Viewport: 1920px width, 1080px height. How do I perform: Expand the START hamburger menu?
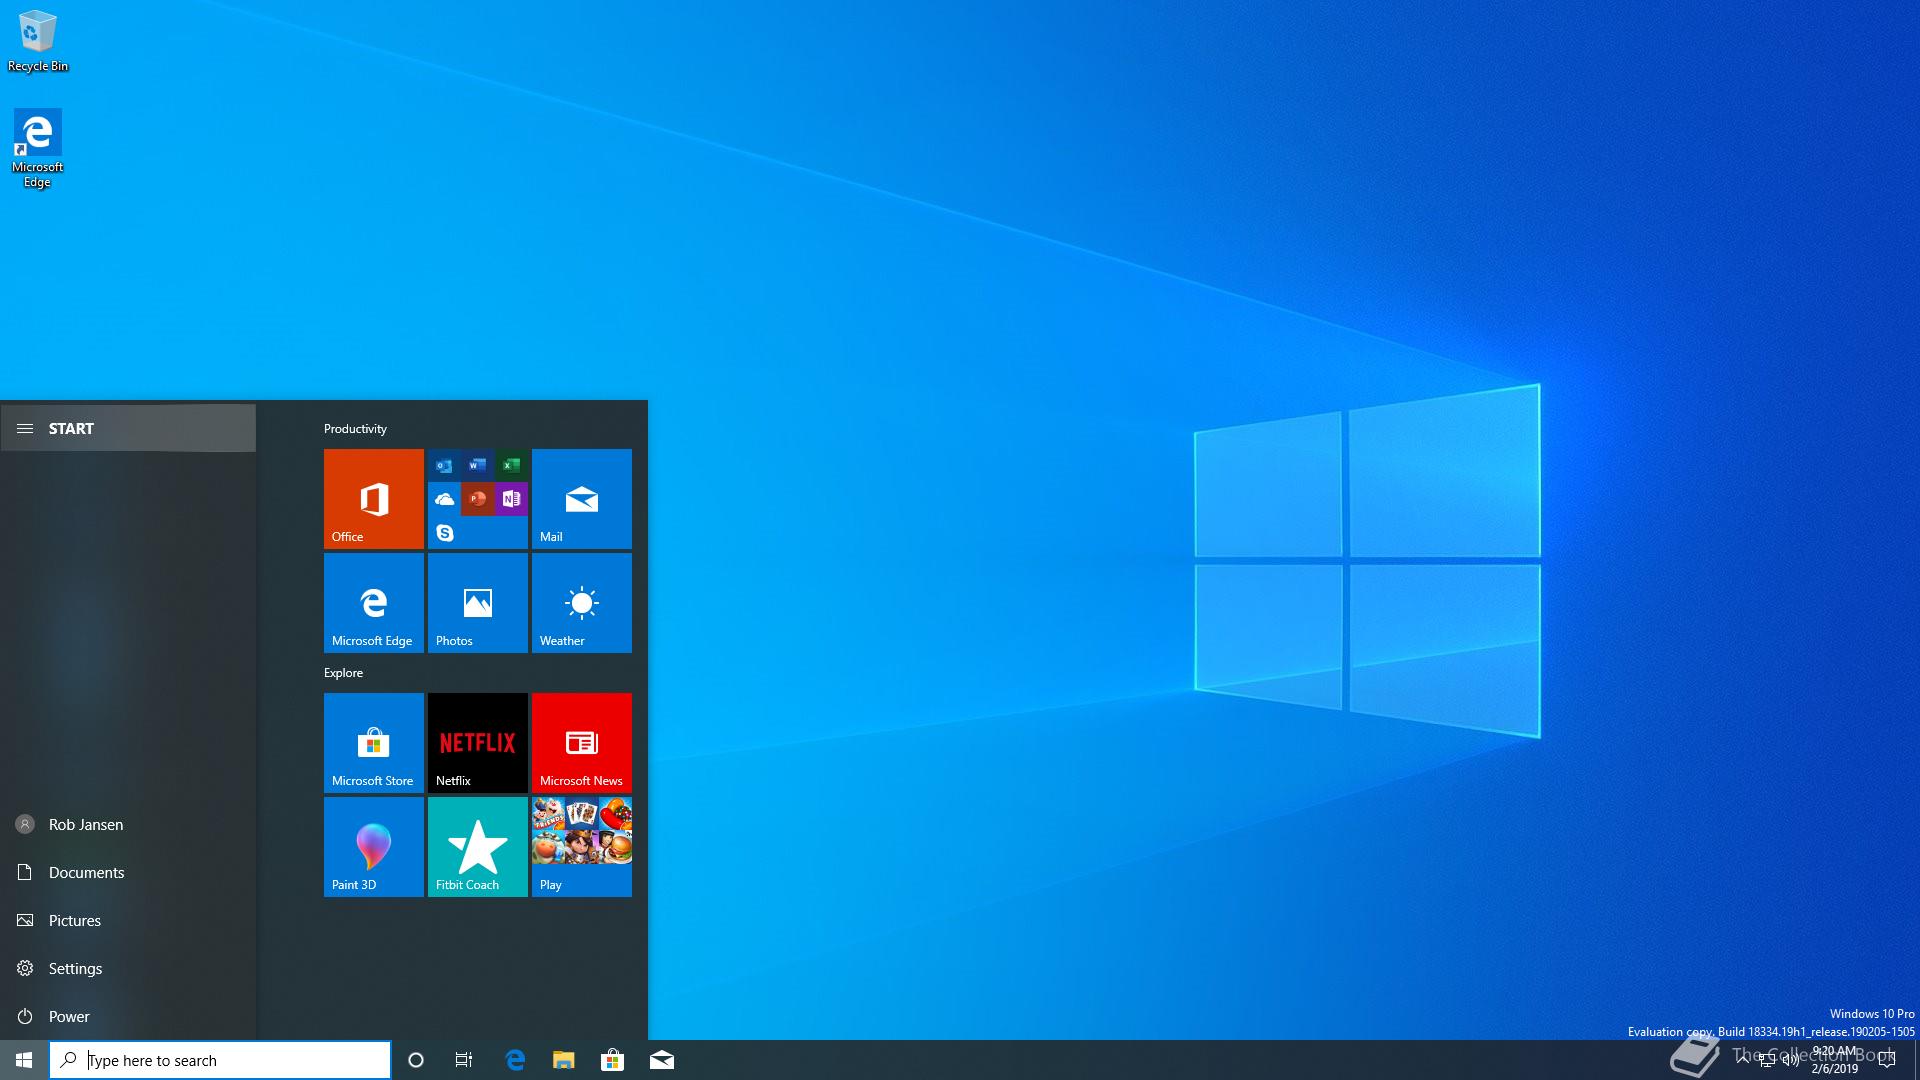[x=128, y=428]
